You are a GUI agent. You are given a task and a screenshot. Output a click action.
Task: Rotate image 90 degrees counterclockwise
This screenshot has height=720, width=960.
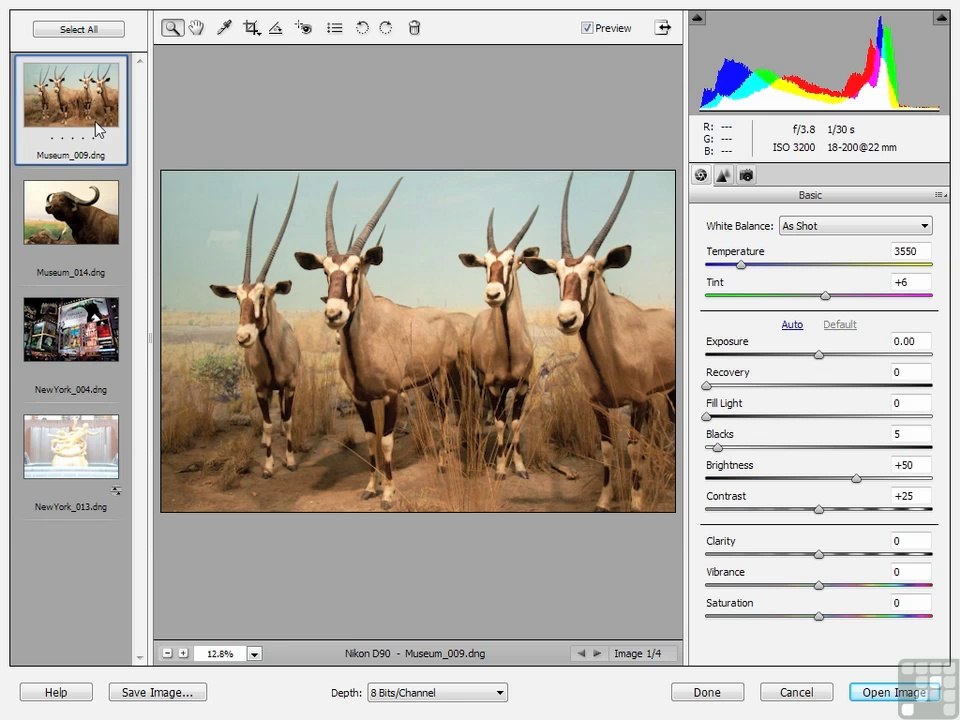(x=362, y=28)
